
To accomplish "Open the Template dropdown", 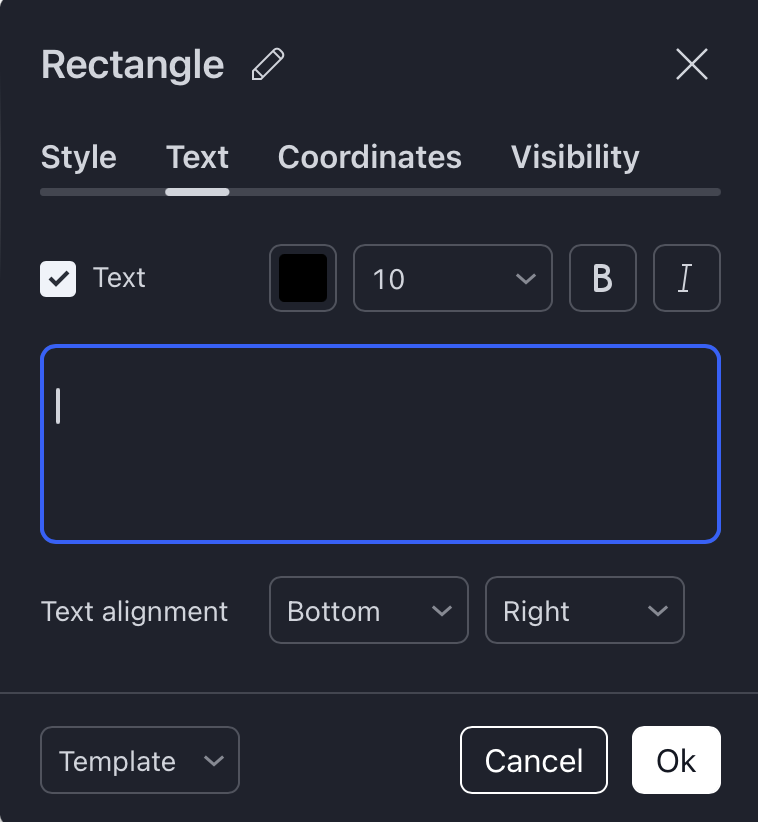I will (x=140, y=761).
